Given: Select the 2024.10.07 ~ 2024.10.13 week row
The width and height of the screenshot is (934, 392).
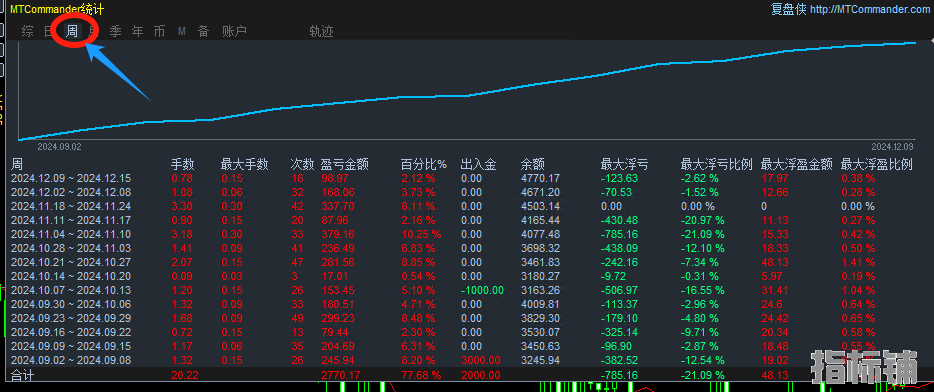Looking at the screenshot, I should tap(465, 290).
